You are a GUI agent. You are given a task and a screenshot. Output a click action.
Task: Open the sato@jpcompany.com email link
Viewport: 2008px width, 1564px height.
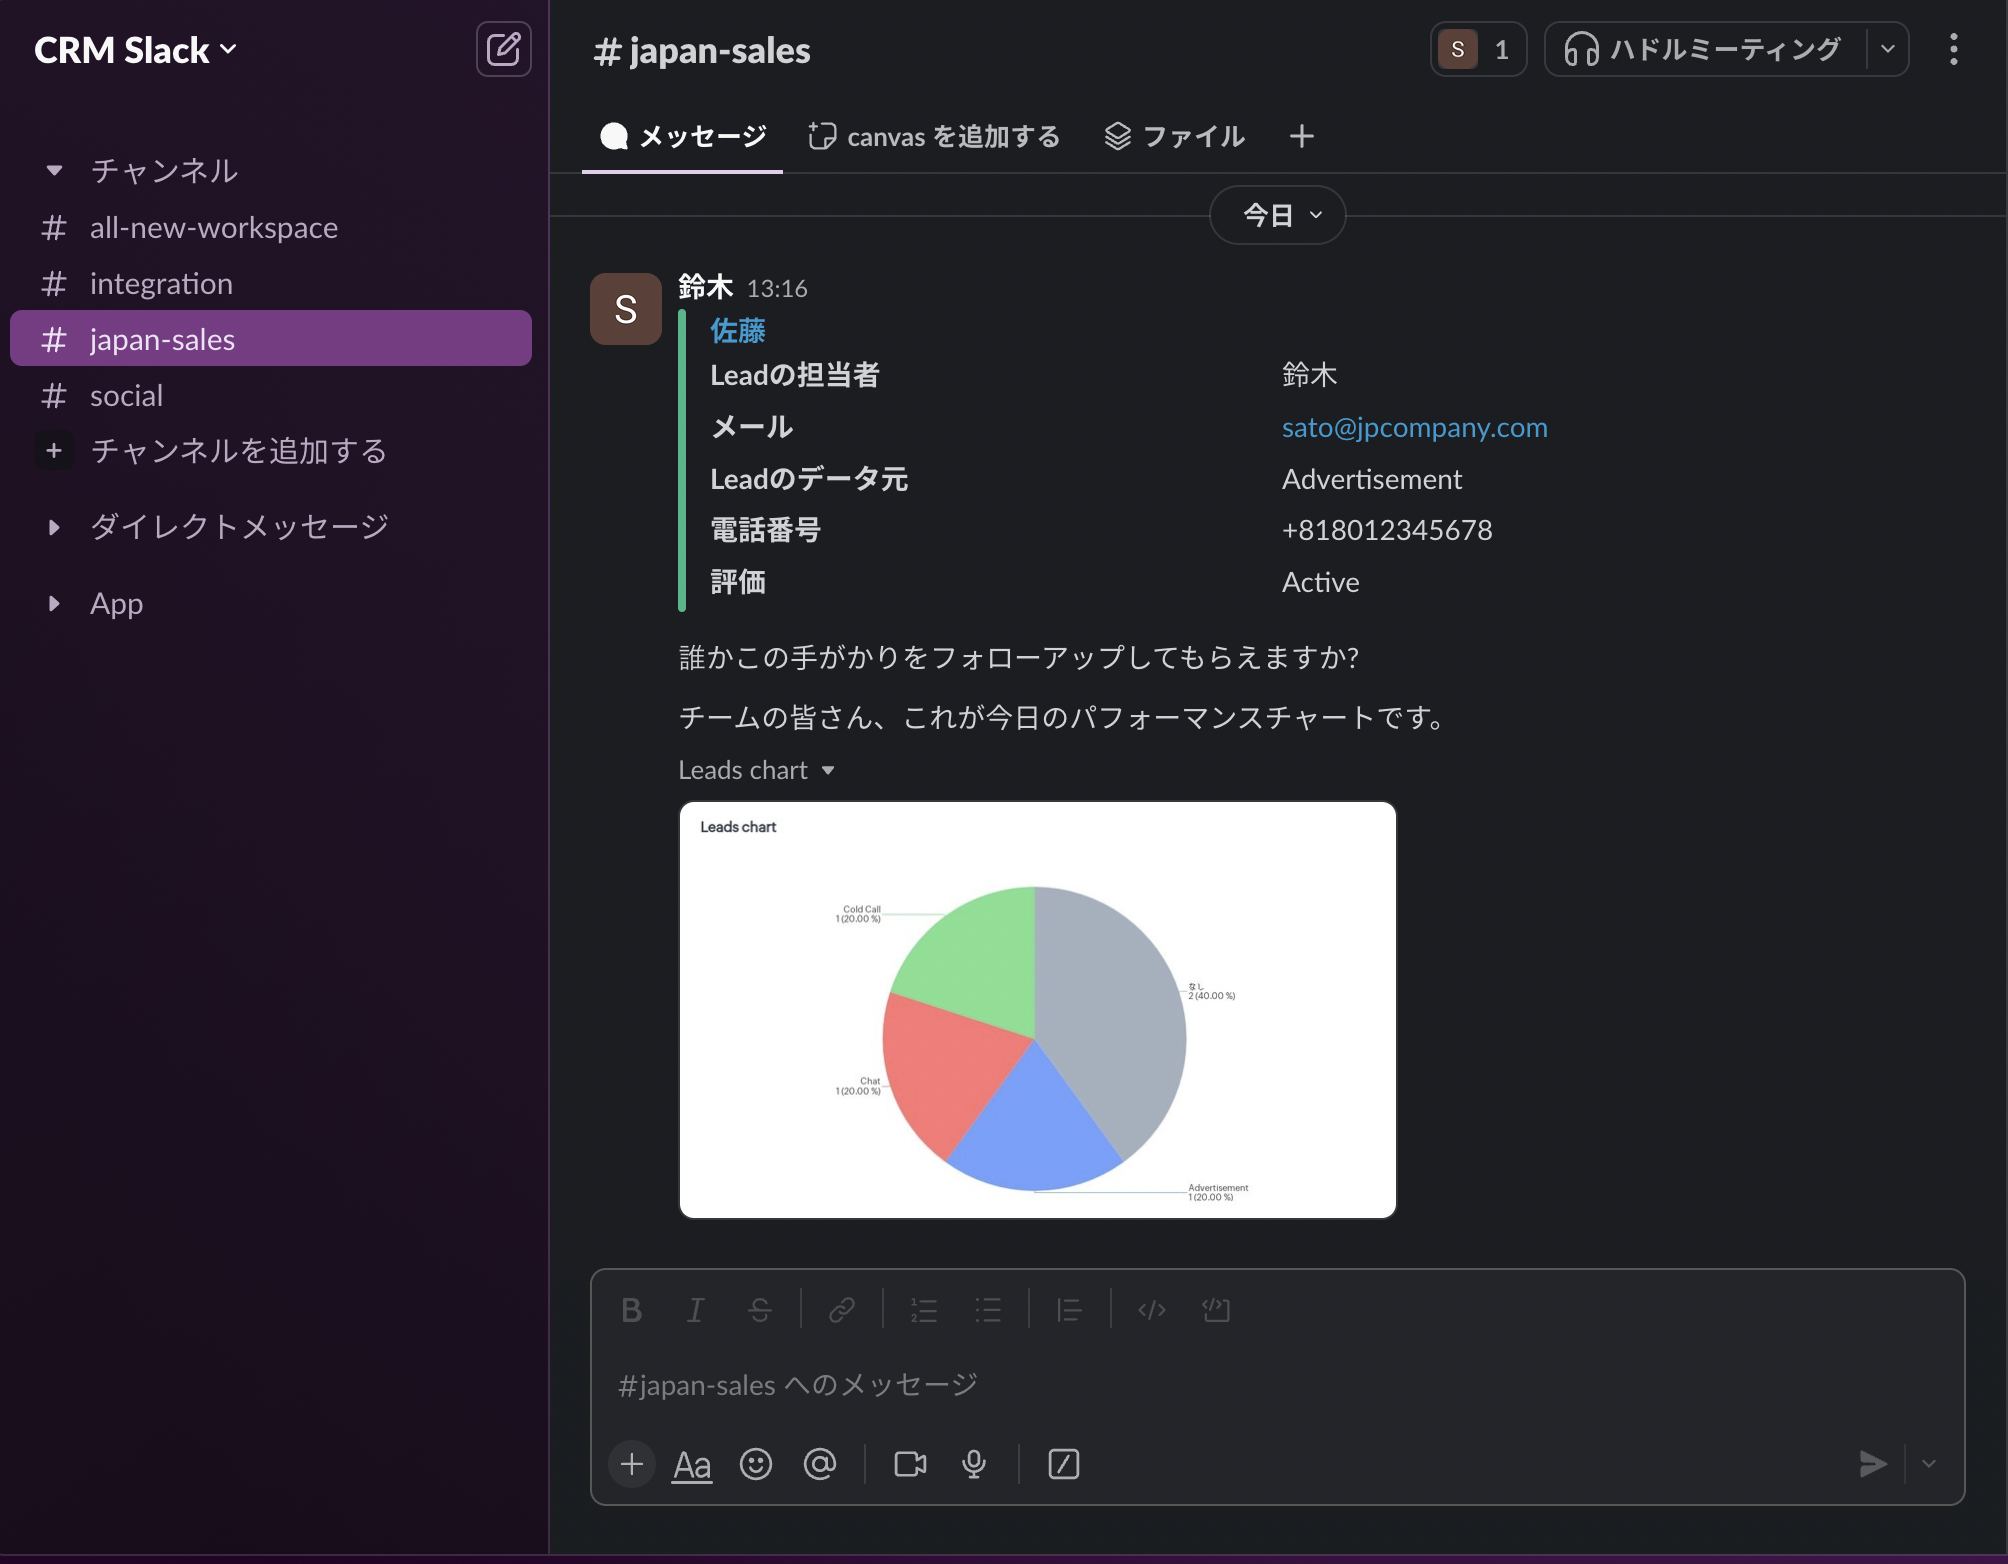1414,427
